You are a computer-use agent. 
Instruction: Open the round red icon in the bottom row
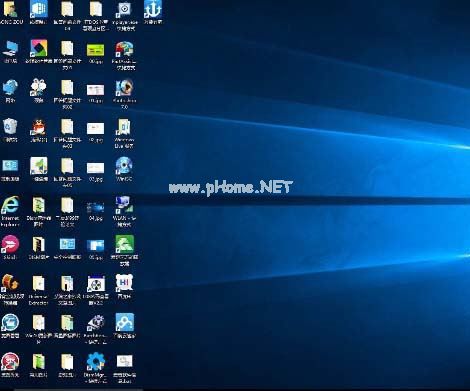pos(10,361)
